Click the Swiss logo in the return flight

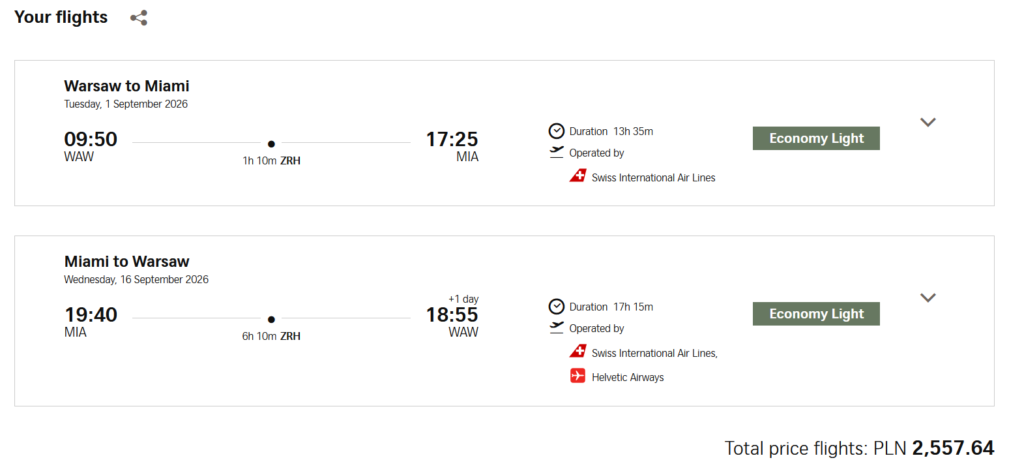(577, 352)
